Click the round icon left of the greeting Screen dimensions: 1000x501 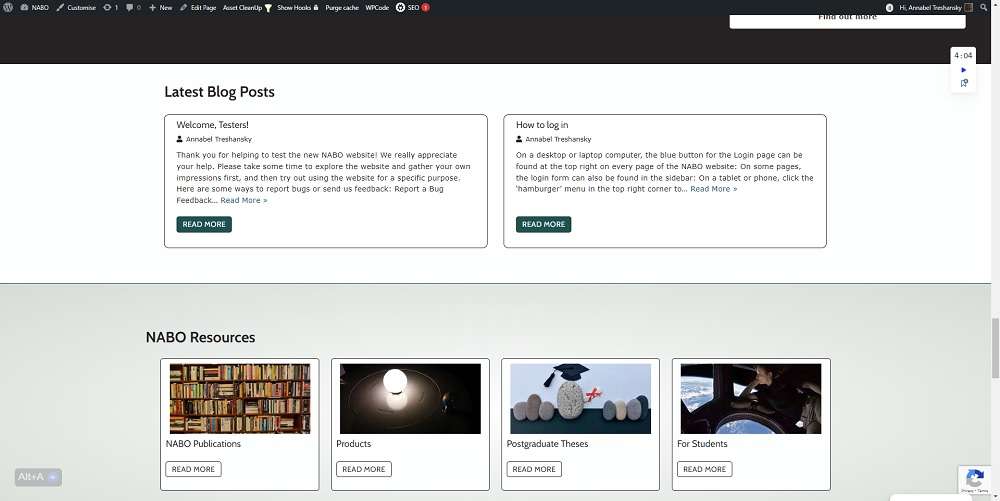point(890,8)
